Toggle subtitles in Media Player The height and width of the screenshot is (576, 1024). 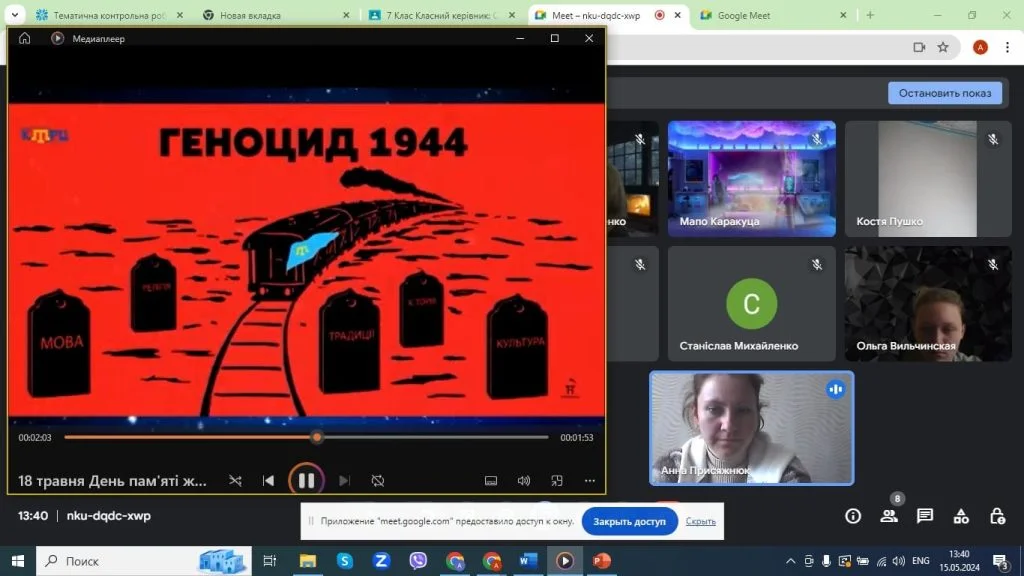(491, 481)
